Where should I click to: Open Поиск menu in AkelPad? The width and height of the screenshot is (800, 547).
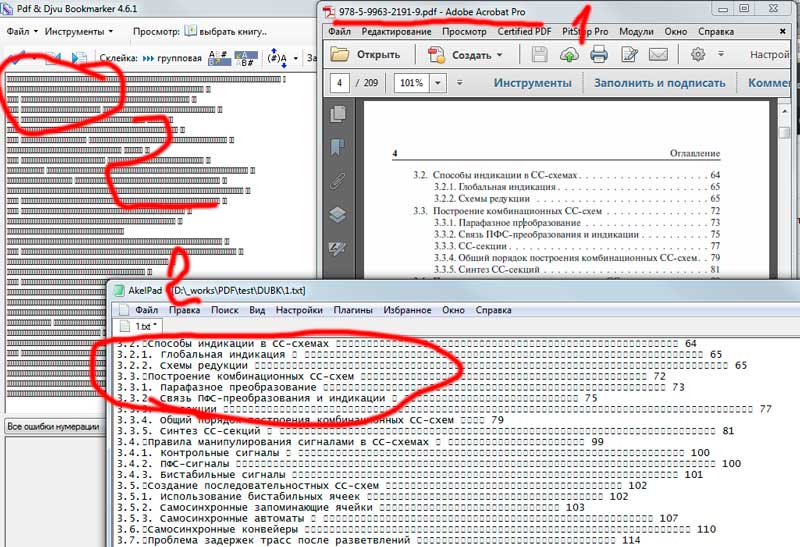[224, 310]
